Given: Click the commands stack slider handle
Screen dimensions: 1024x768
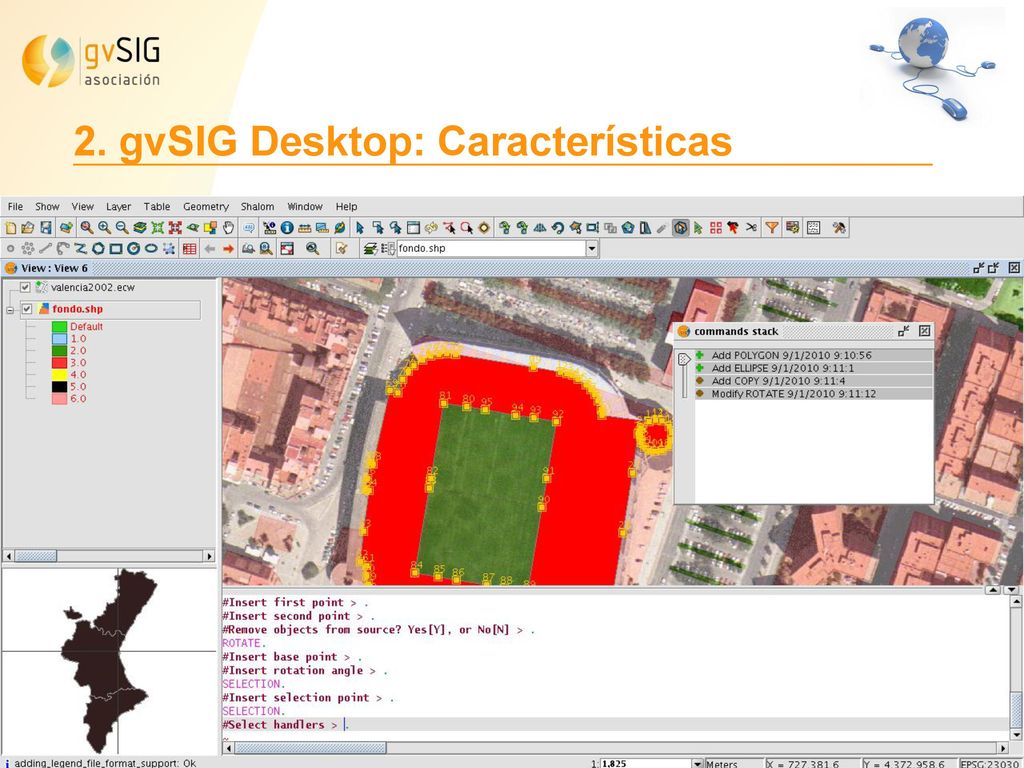Looking at the screenshot, I should (684, 359).
